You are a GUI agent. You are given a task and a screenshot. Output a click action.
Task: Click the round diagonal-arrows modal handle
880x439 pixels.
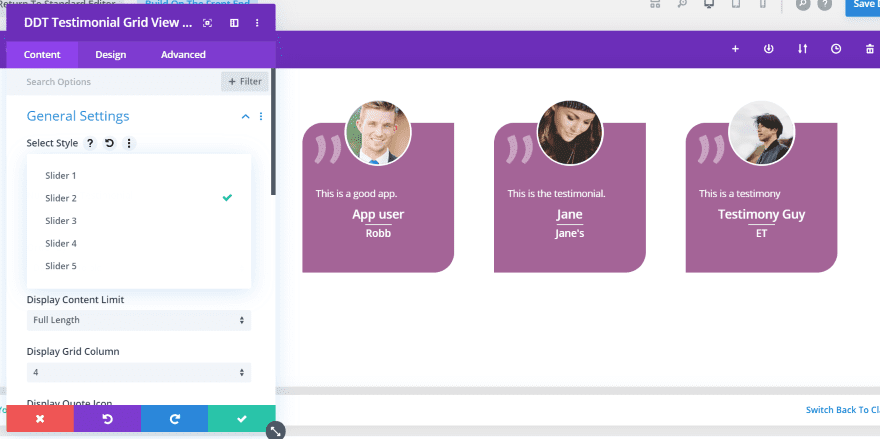[276, 431]
